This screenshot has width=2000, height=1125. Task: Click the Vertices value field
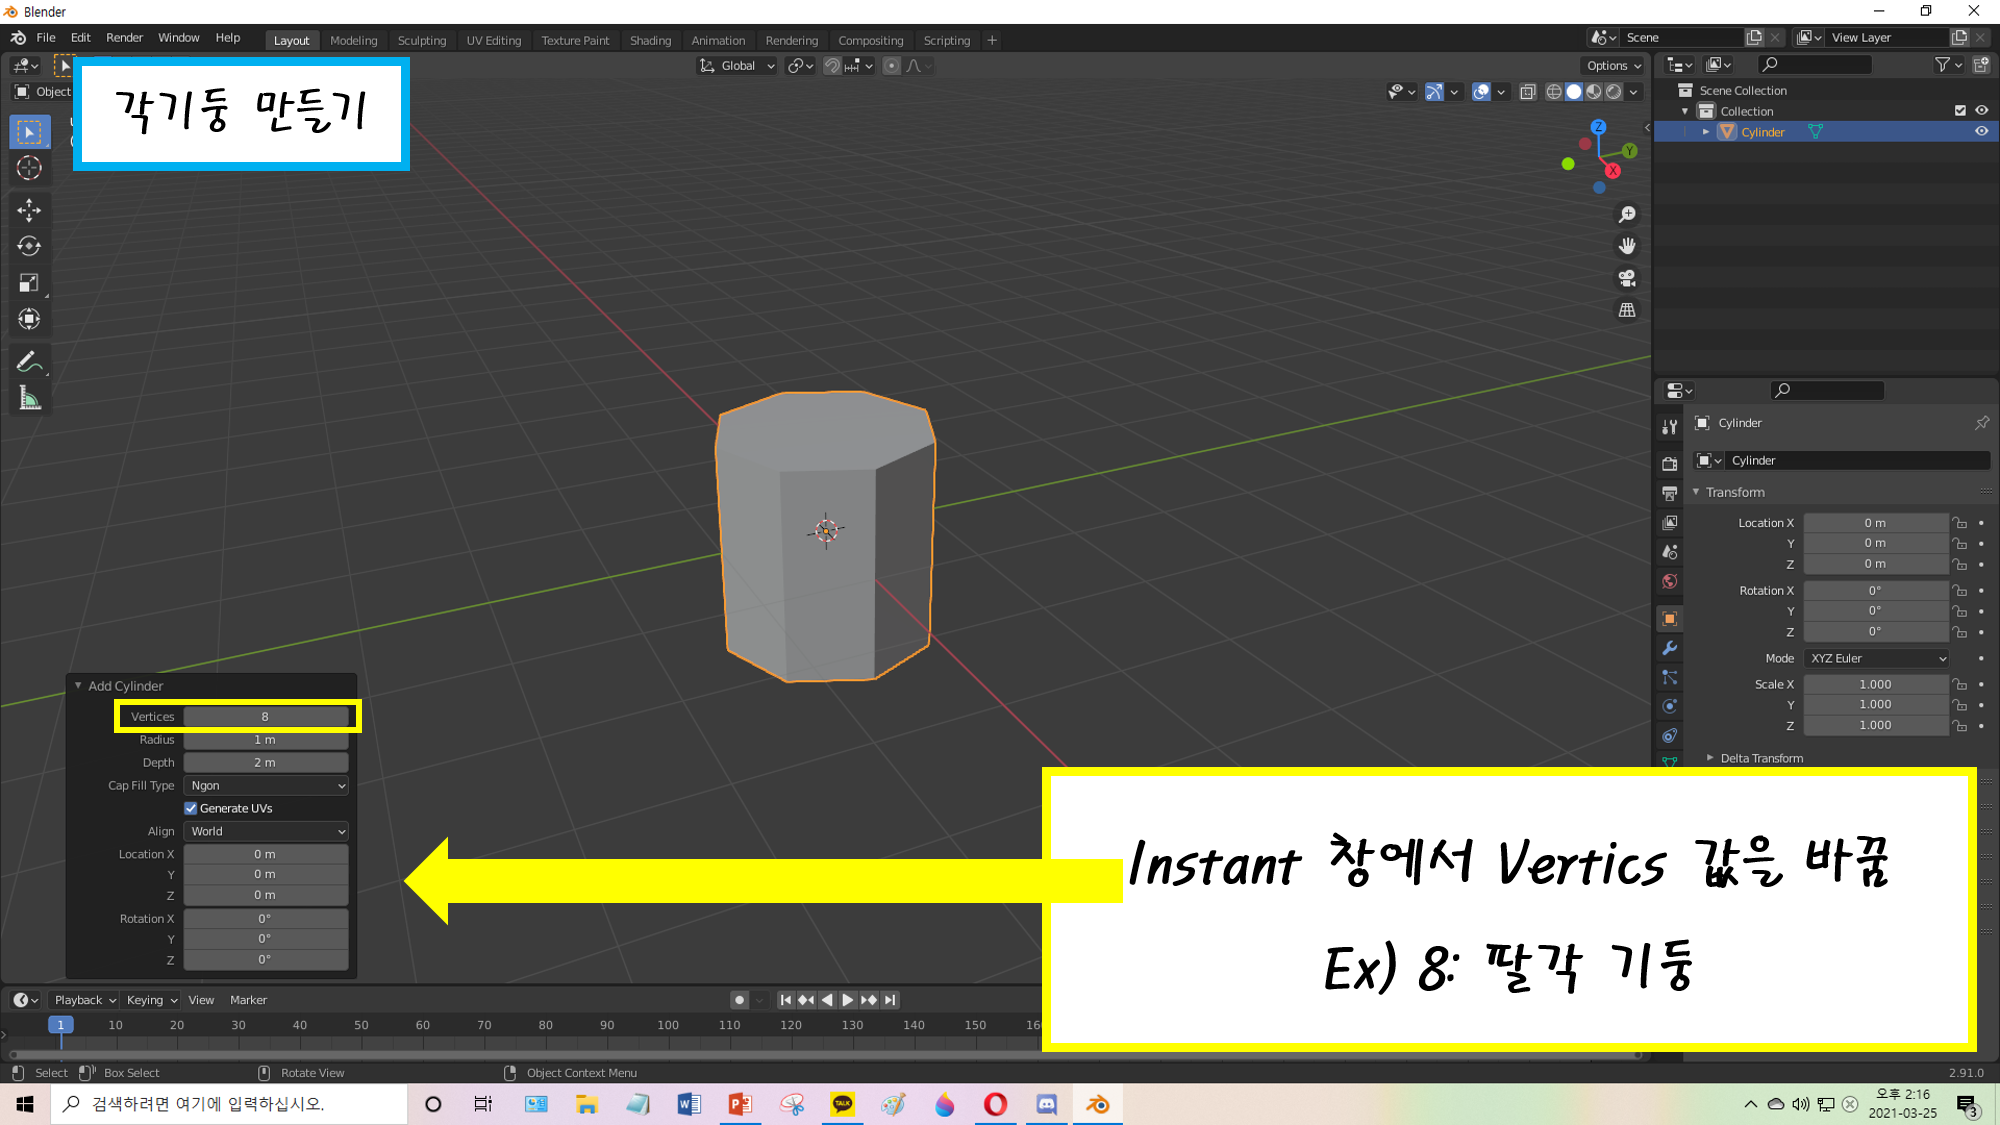[265, 716]
